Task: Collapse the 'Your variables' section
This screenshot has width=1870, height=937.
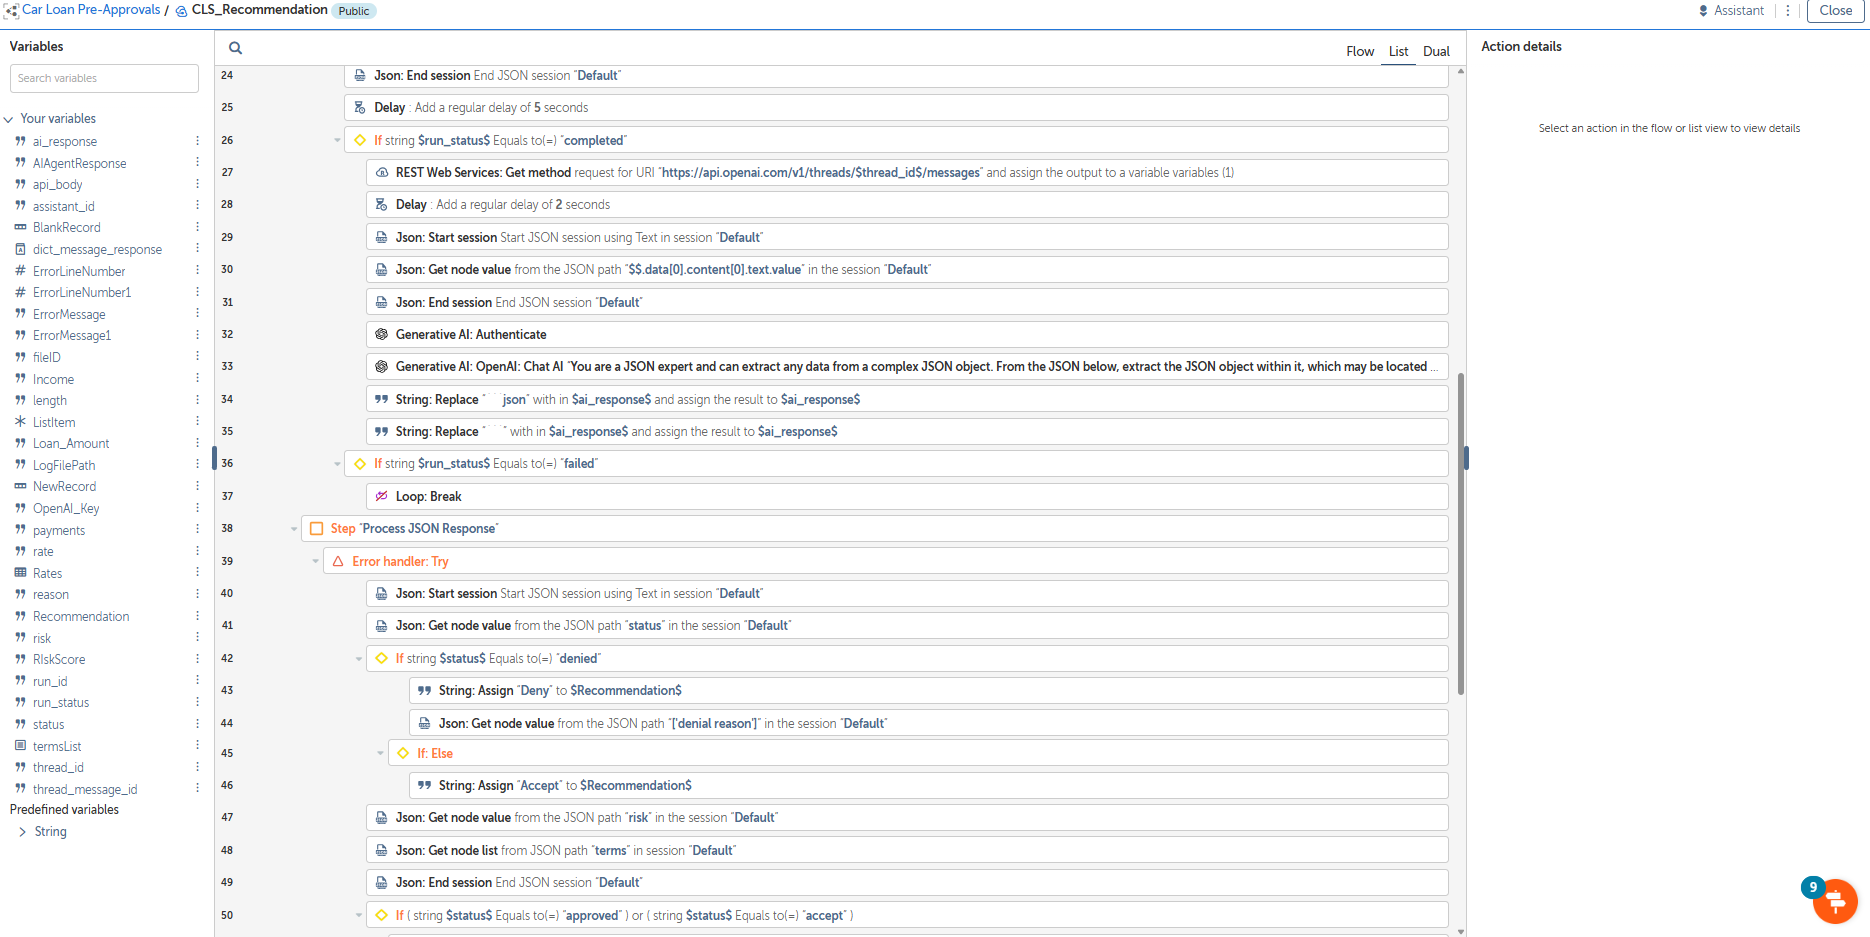Action: point(9,119)
